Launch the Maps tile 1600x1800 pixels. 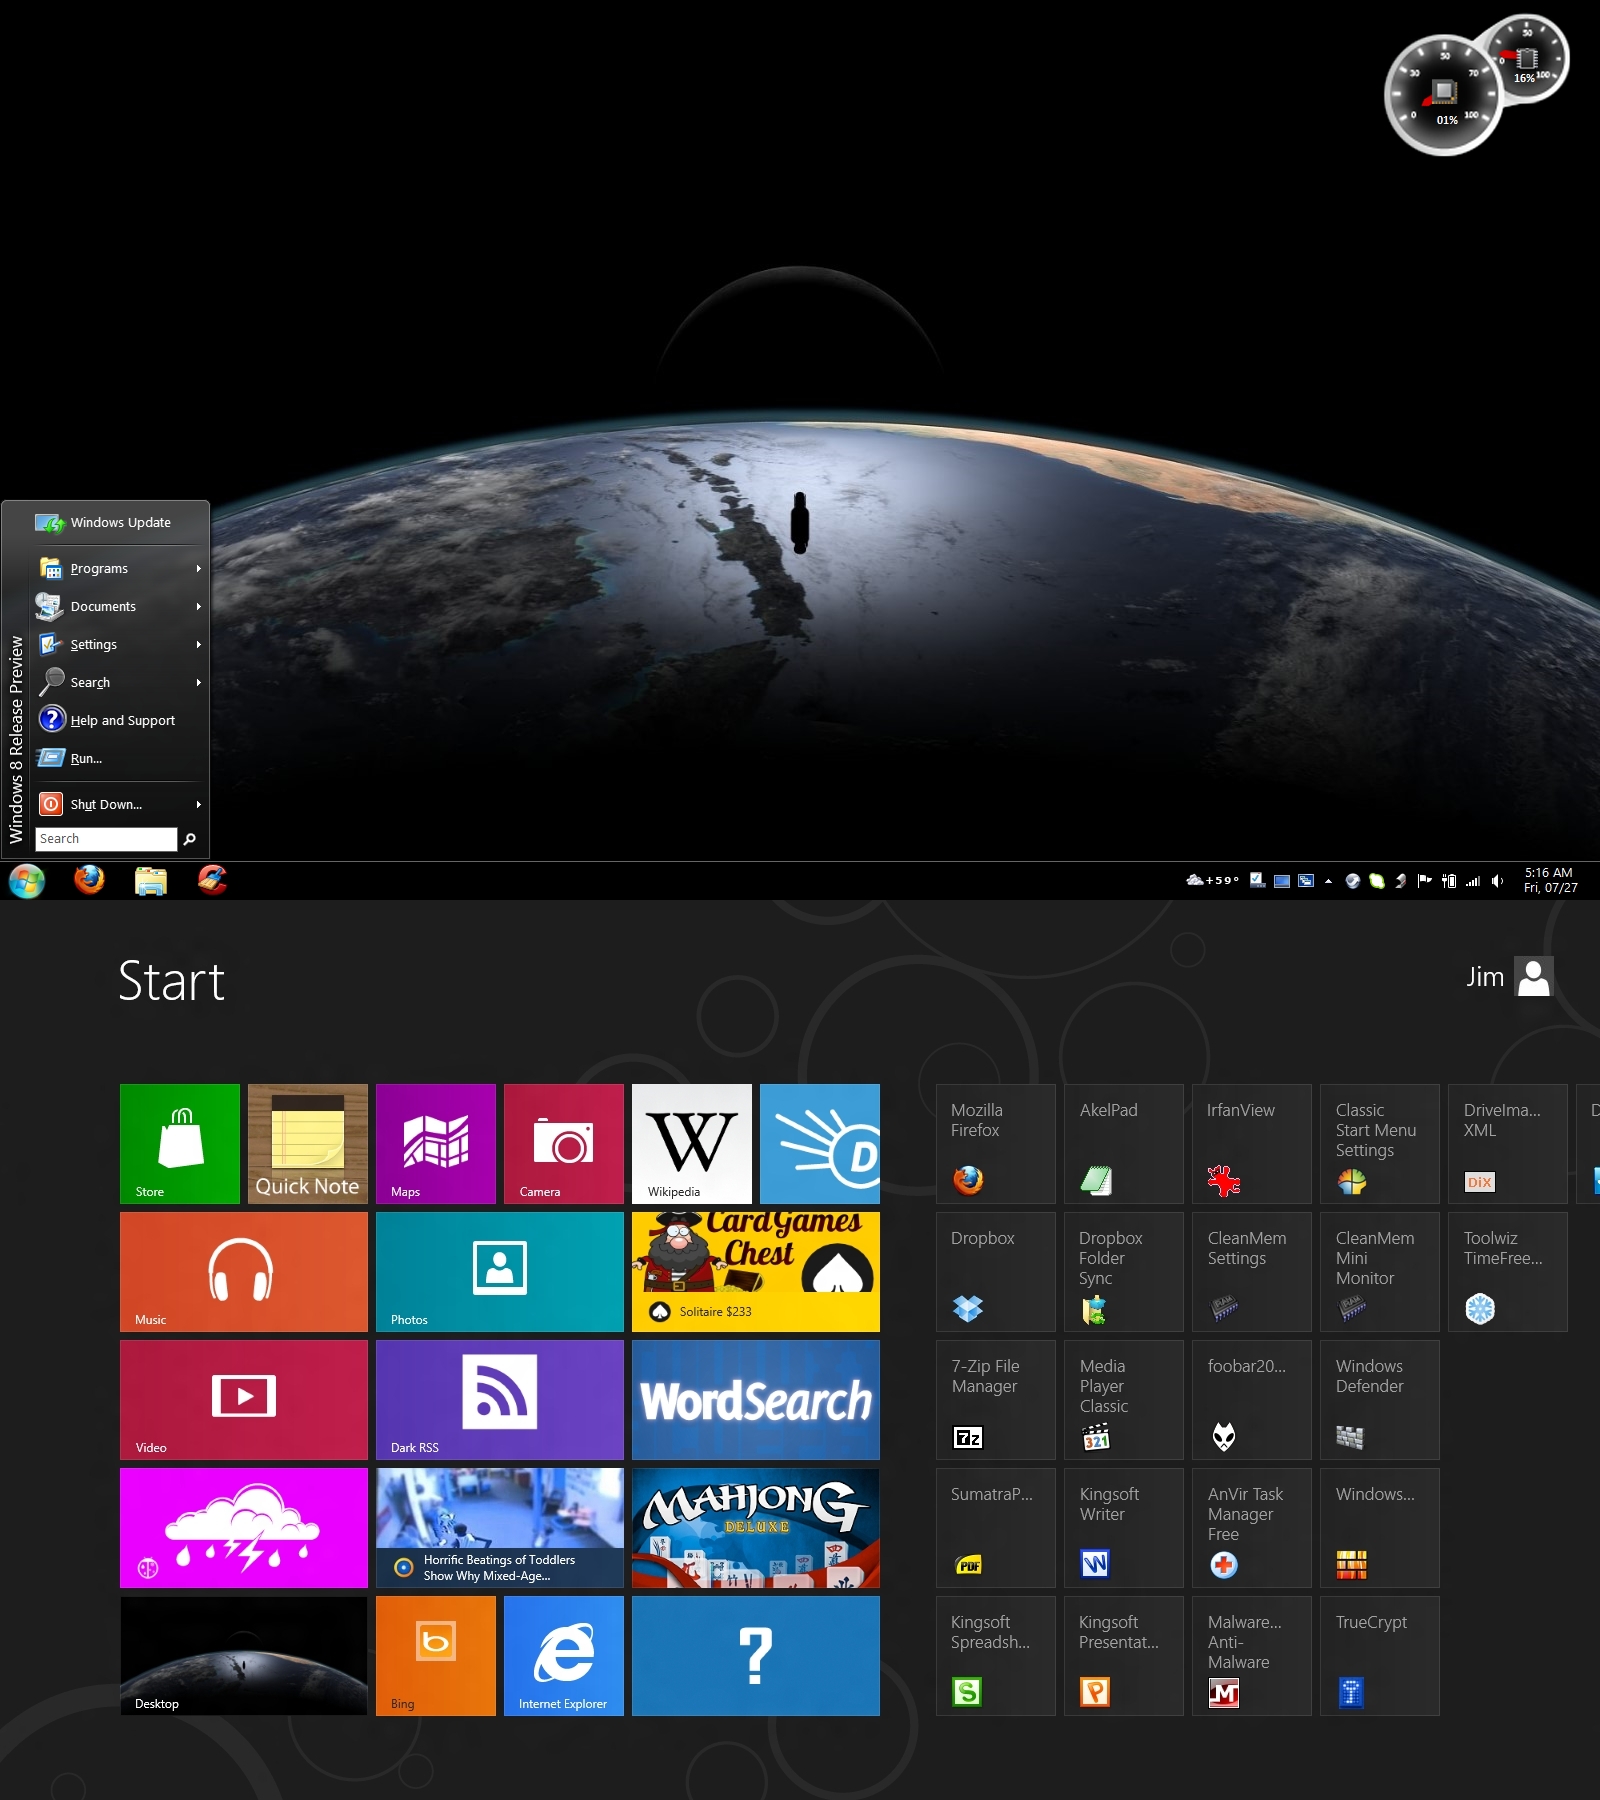(436, 1143)
